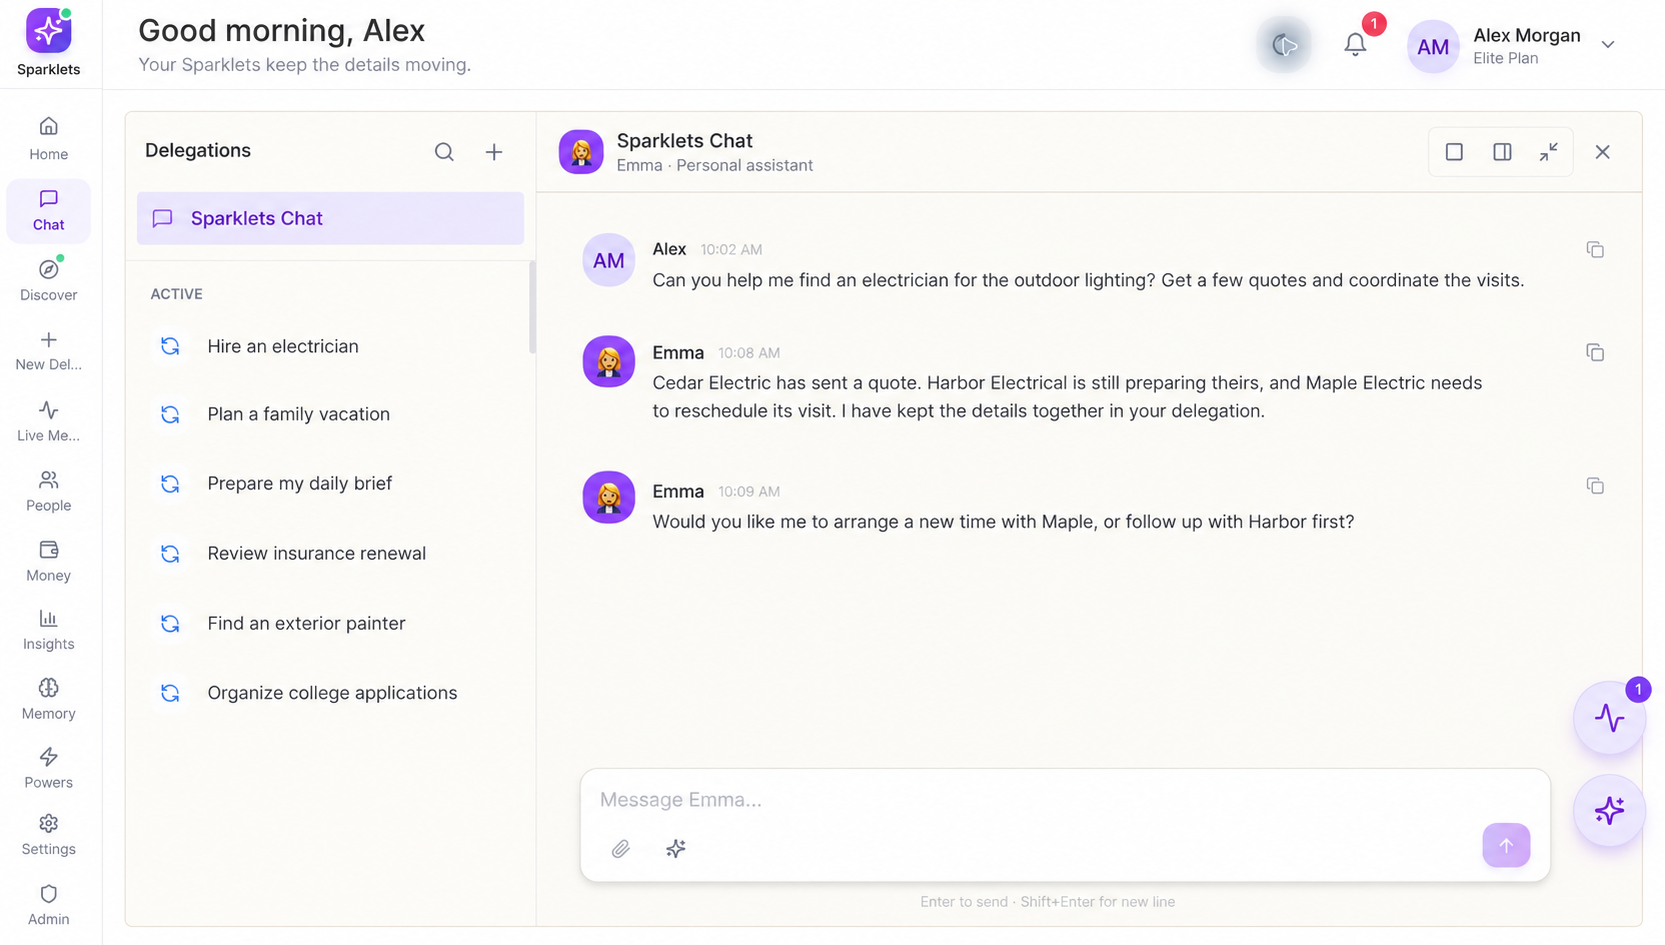Open the People section
The height and width of the screenshot is (945, 1665).
point(48,491)
